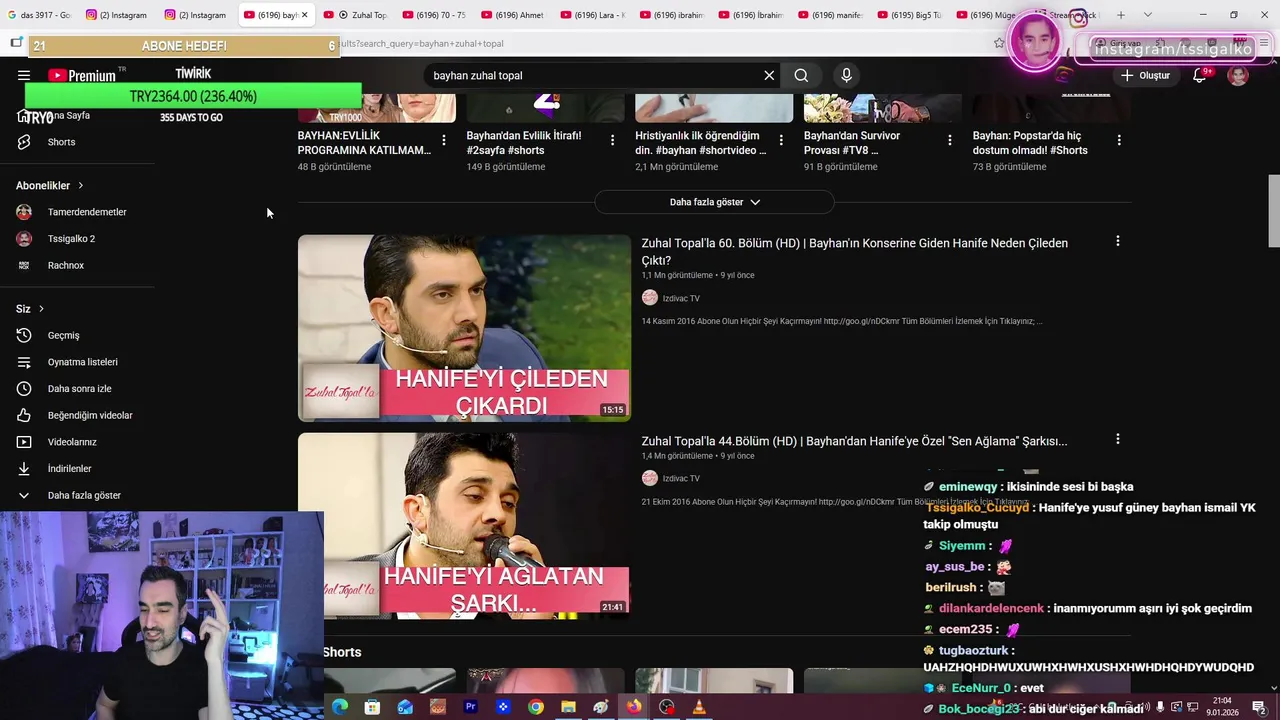Viewport: 1280px width, 720px height.
Task: Open the Windows notification center icon
Action: coord(1259,707)
